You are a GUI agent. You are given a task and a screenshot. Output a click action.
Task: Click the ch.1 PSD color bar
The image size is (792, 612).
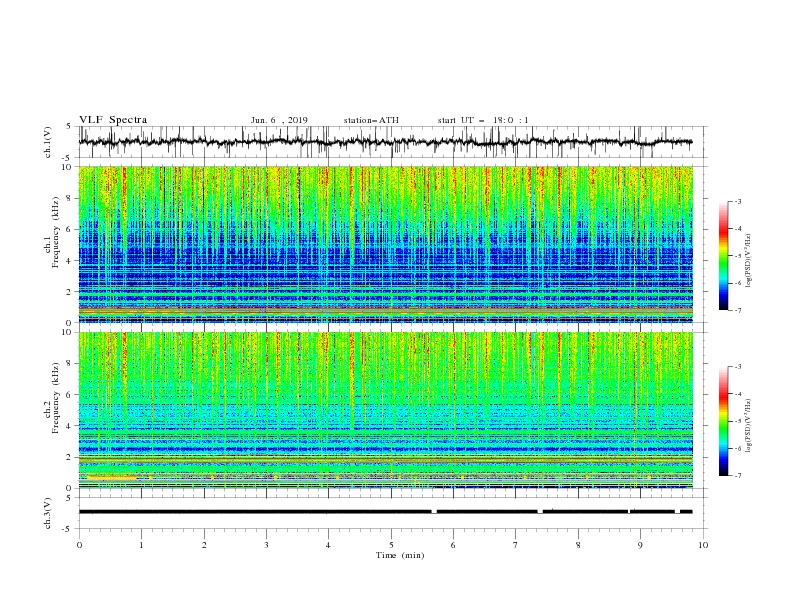723,256
